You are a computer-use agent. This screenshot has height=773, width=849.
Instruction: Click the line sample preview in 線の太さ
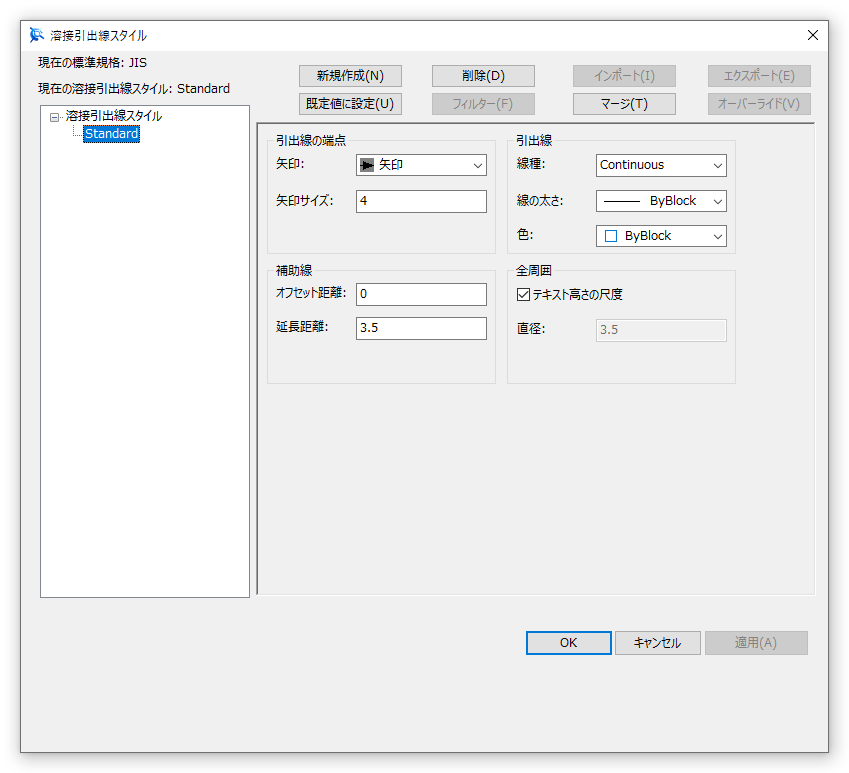(x=622, y=201)
